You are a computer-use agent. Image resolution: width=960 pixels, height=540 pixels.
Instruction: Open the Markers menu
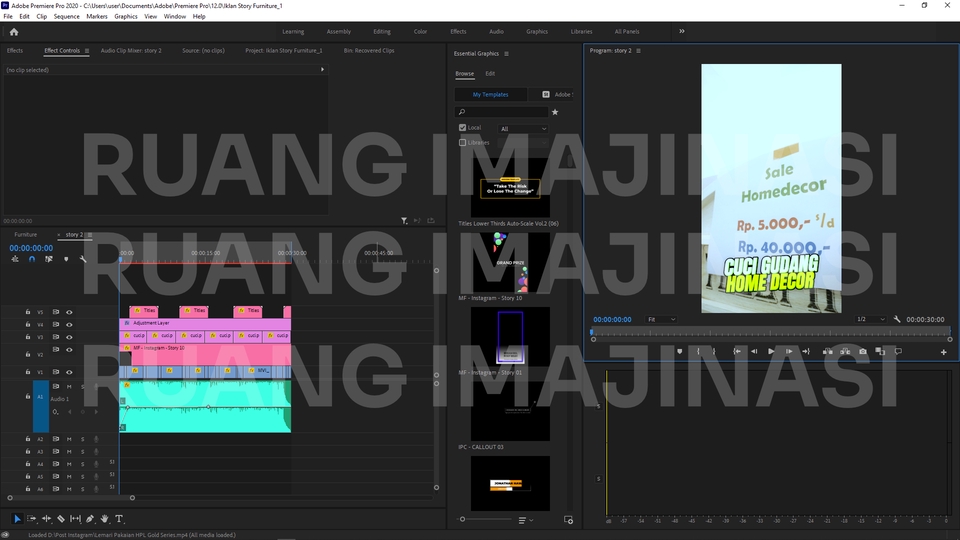97,17
